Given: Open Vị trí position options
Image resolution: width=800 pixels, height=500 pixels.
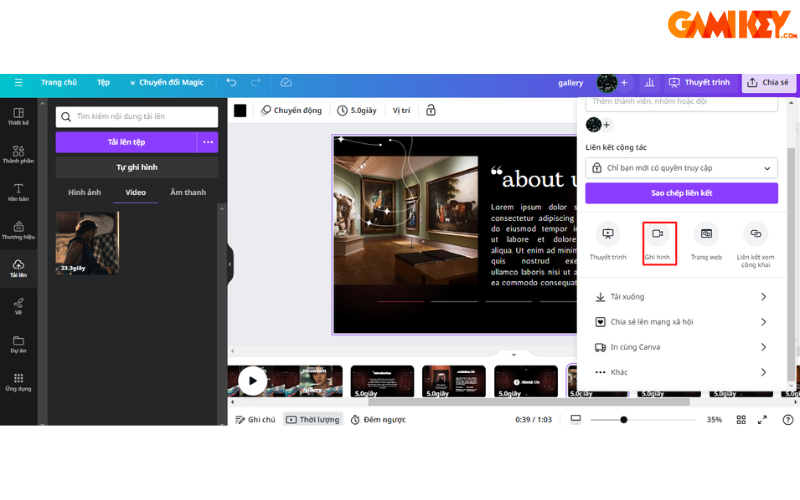Looking at the screenshot, I should (401, 110).
